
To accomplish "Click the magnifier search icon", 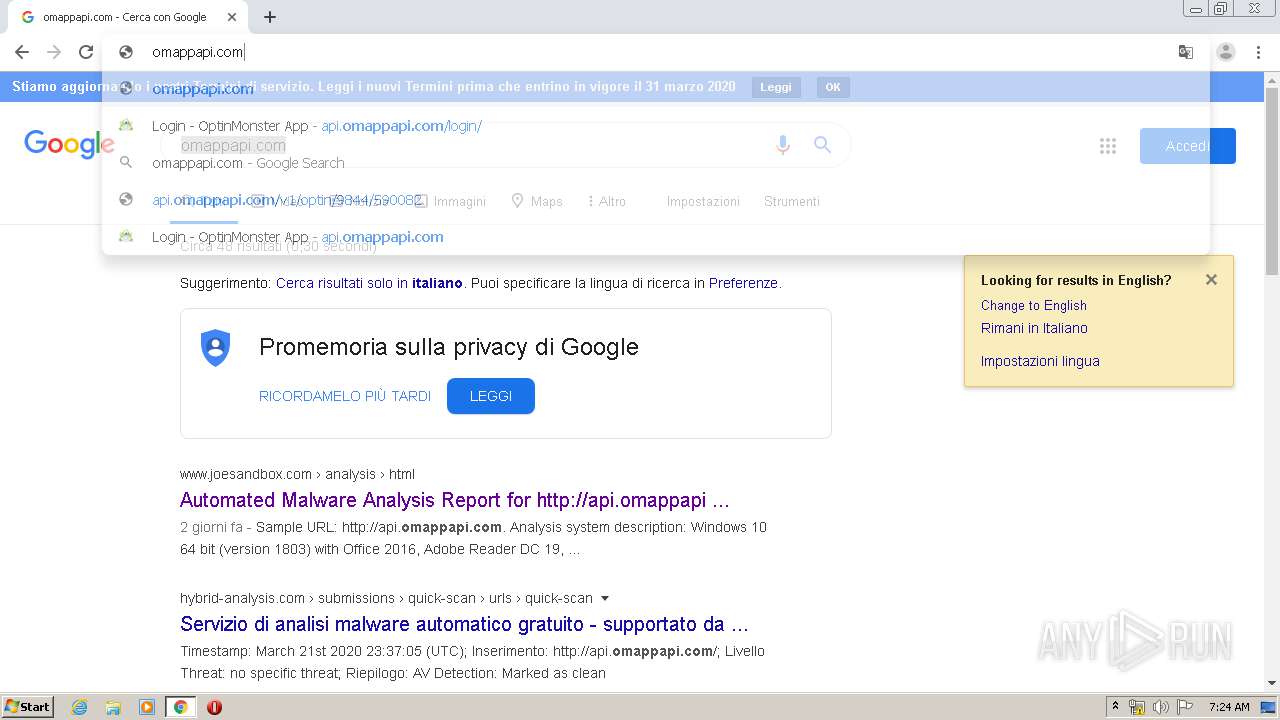I will (x=822, y=145).
